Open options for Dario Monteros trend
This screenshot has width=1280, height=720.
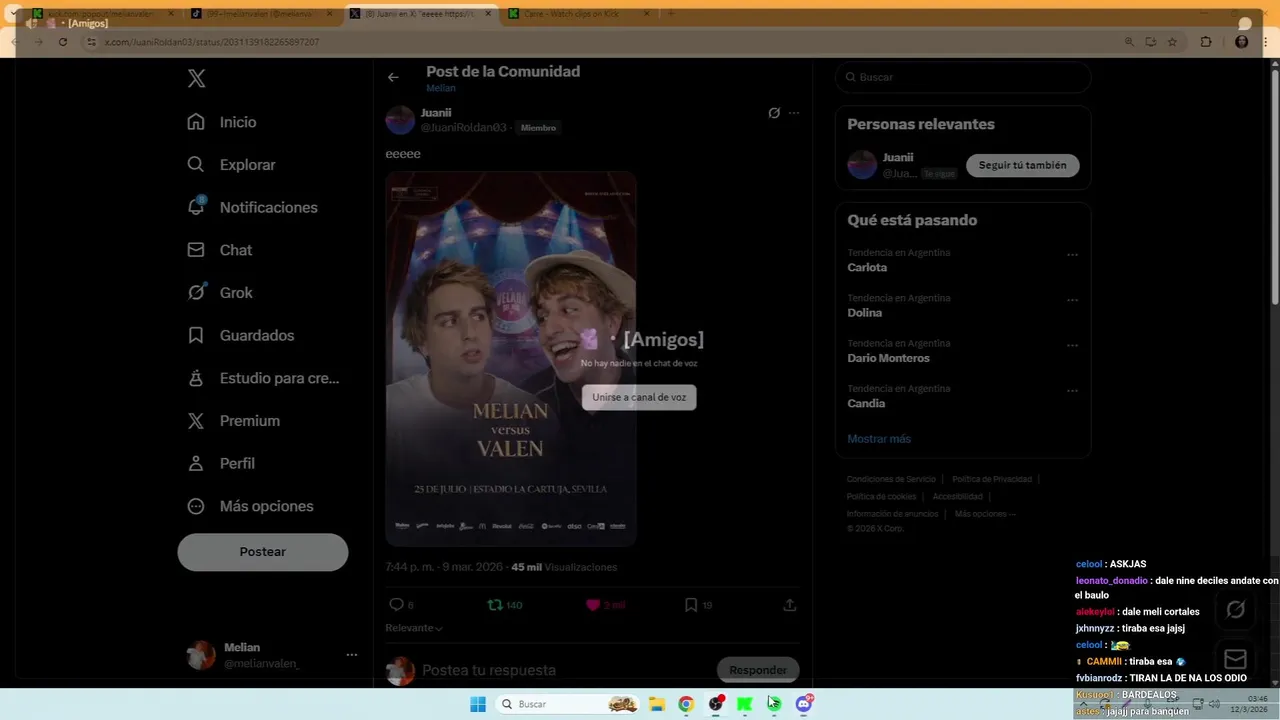(1072, 345)
